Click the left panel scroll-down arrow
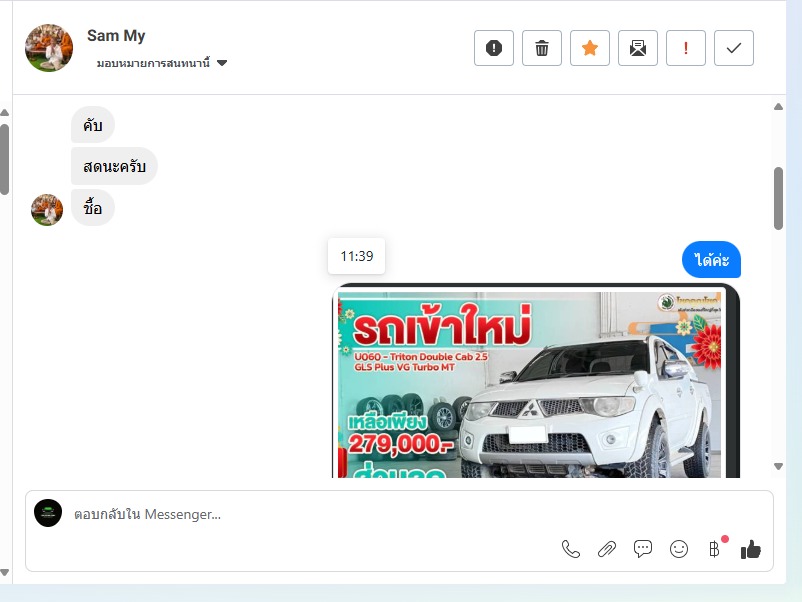The width and height of the screenshot is (802, 602). pos(4,572)
